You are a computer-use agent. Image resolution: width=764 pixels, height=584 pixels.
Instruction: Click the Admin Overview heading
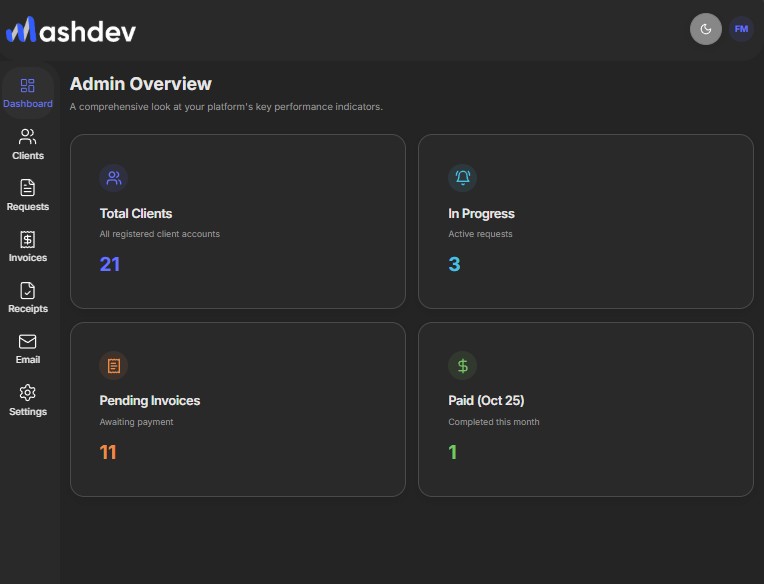click(141, 84)
